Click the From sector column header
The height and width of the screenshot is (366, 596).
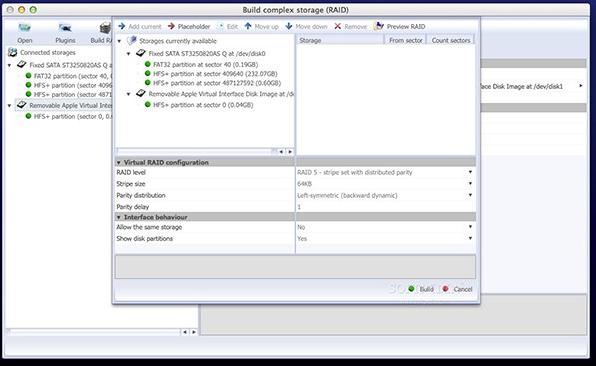click(x=406, y=40)
